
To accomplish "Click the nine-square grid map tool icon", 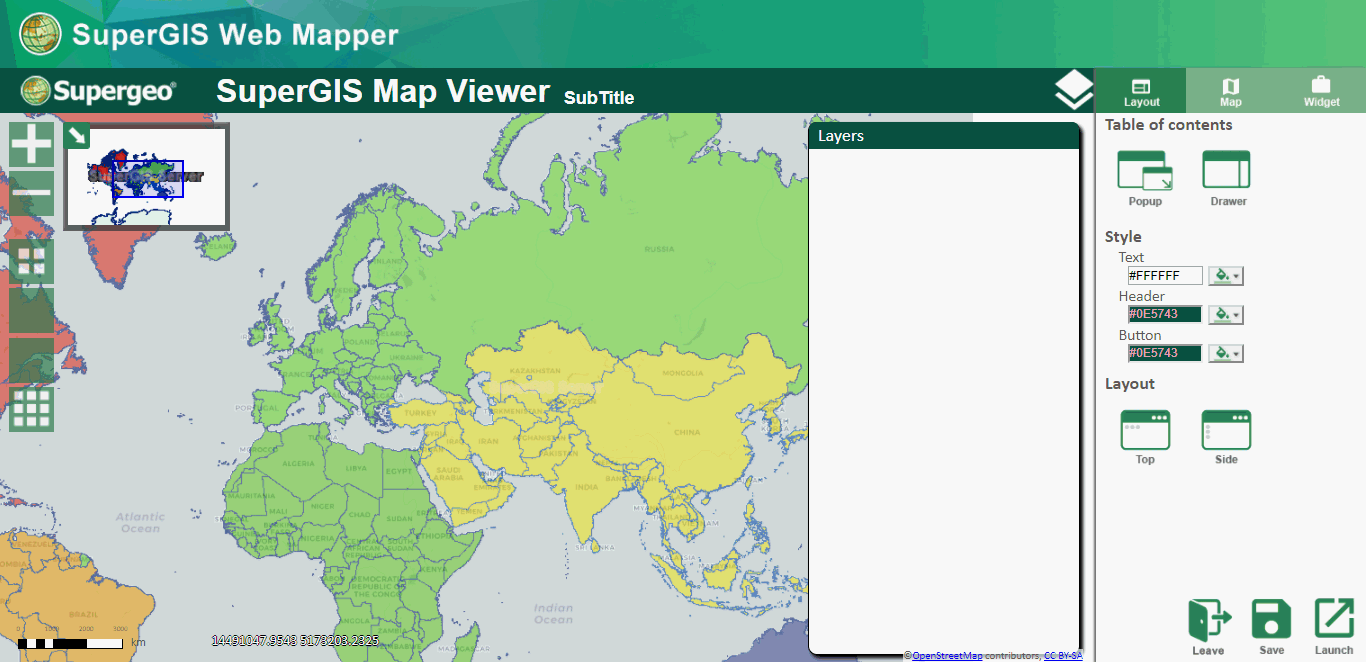I will (32, 410).
